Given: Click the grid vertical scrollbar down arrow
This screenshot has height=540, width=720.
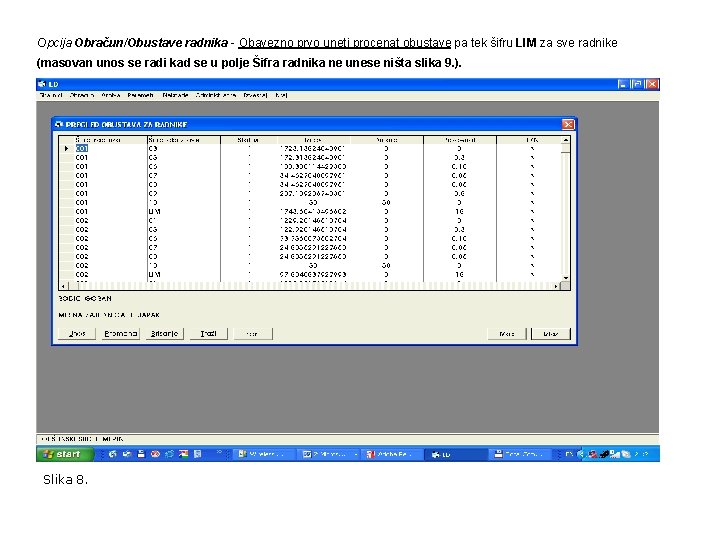Looking at the screenshot, I should 566,278.
